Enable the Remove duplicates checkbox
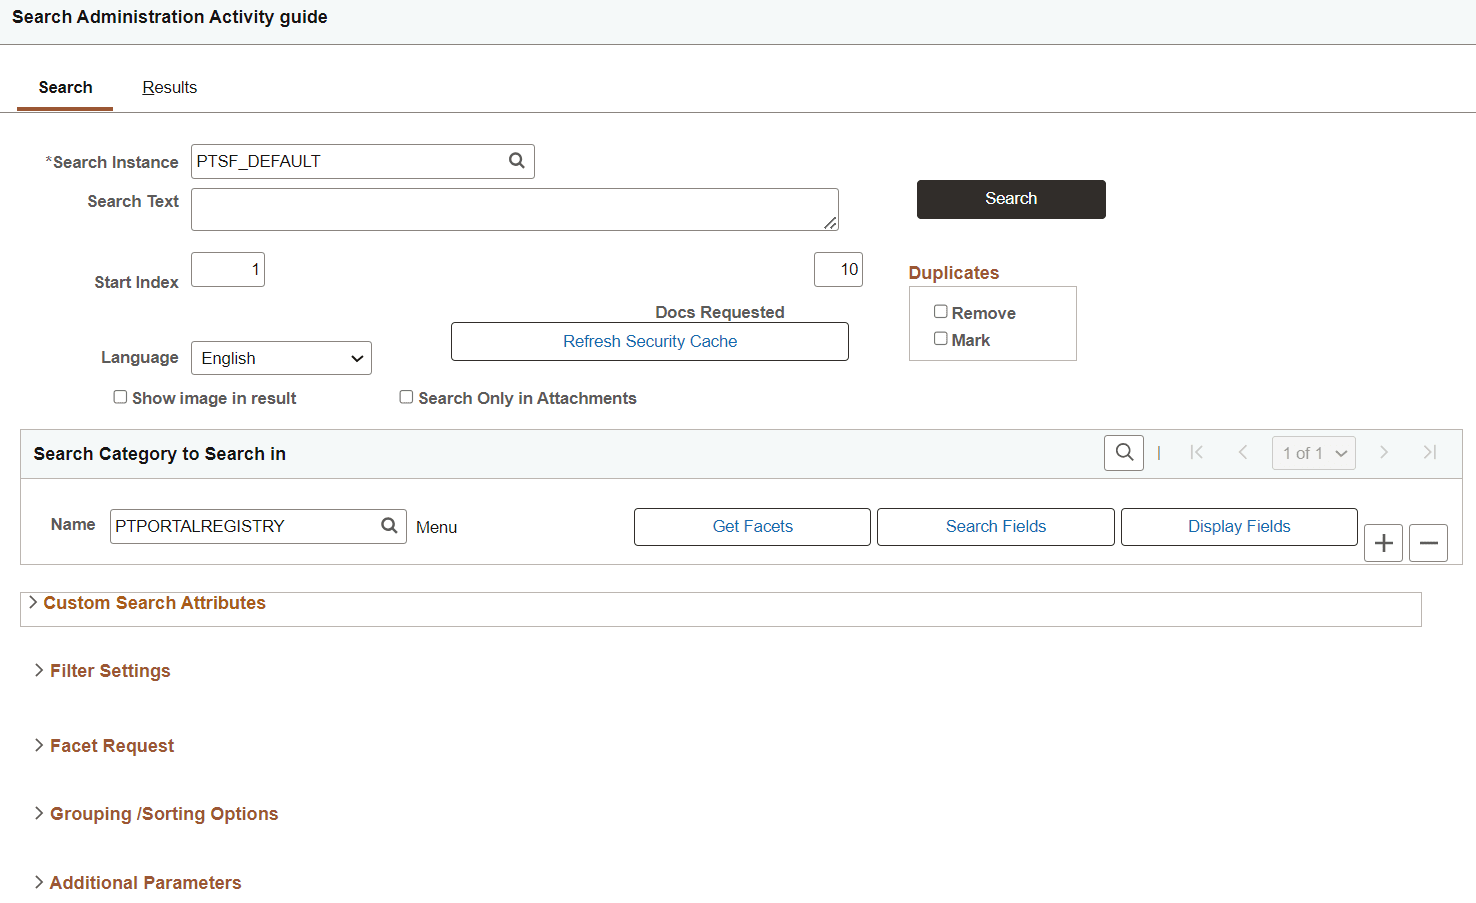The width and height of the screenshot is (1476, 903). (x=940, y=311)
